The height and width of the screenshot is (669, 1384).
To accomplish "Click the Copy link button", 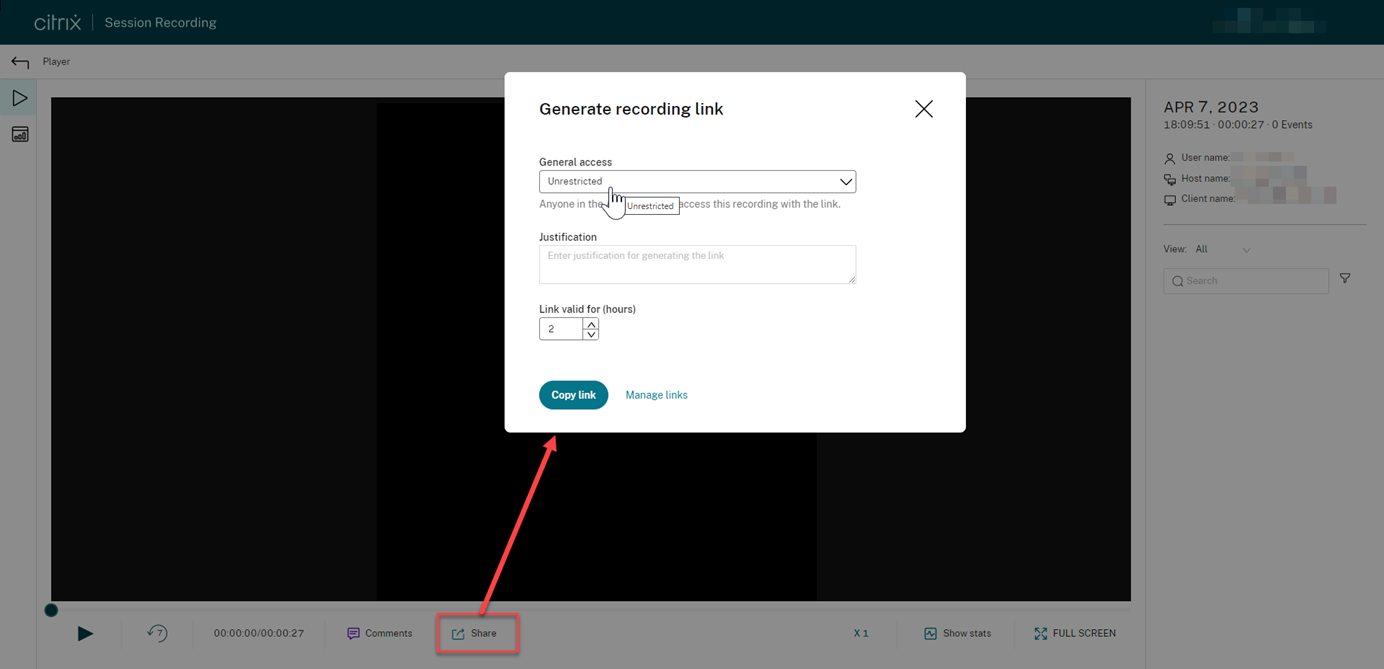I will [573, 394].
